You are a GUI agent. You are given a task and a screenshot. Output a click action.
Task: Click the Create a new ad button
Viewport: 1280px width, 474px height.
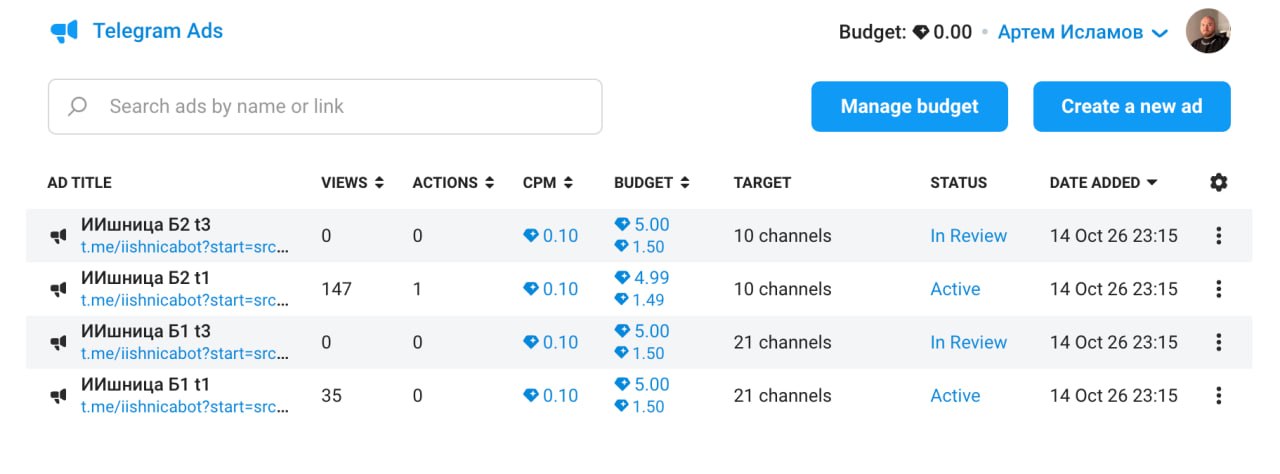tap(1131, 106)
